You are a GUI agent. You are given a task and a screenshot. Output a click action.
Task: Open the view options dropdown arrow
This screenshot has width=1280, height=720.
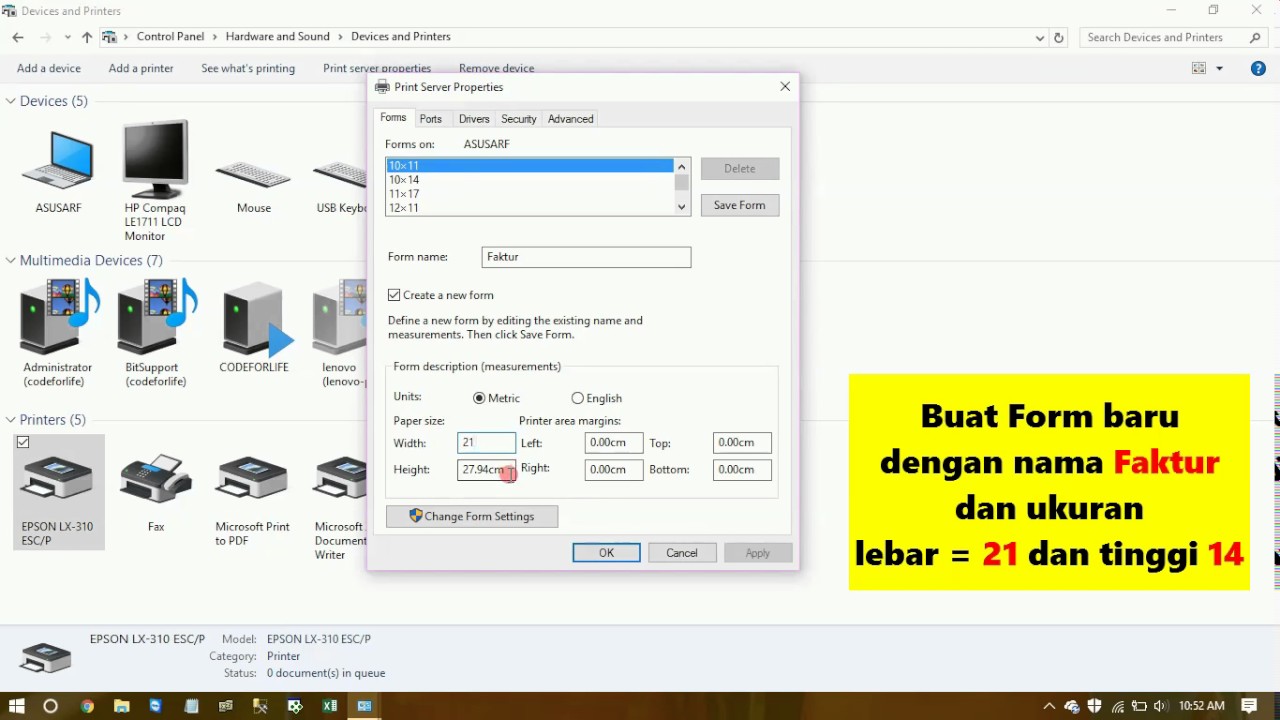tap(1219, 68)
